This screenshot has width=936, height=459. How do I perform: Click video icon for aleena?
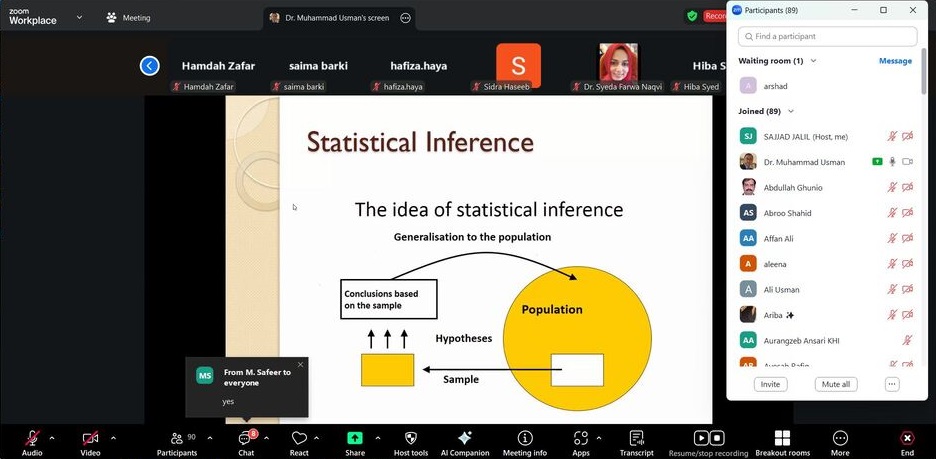pos(907,264)
